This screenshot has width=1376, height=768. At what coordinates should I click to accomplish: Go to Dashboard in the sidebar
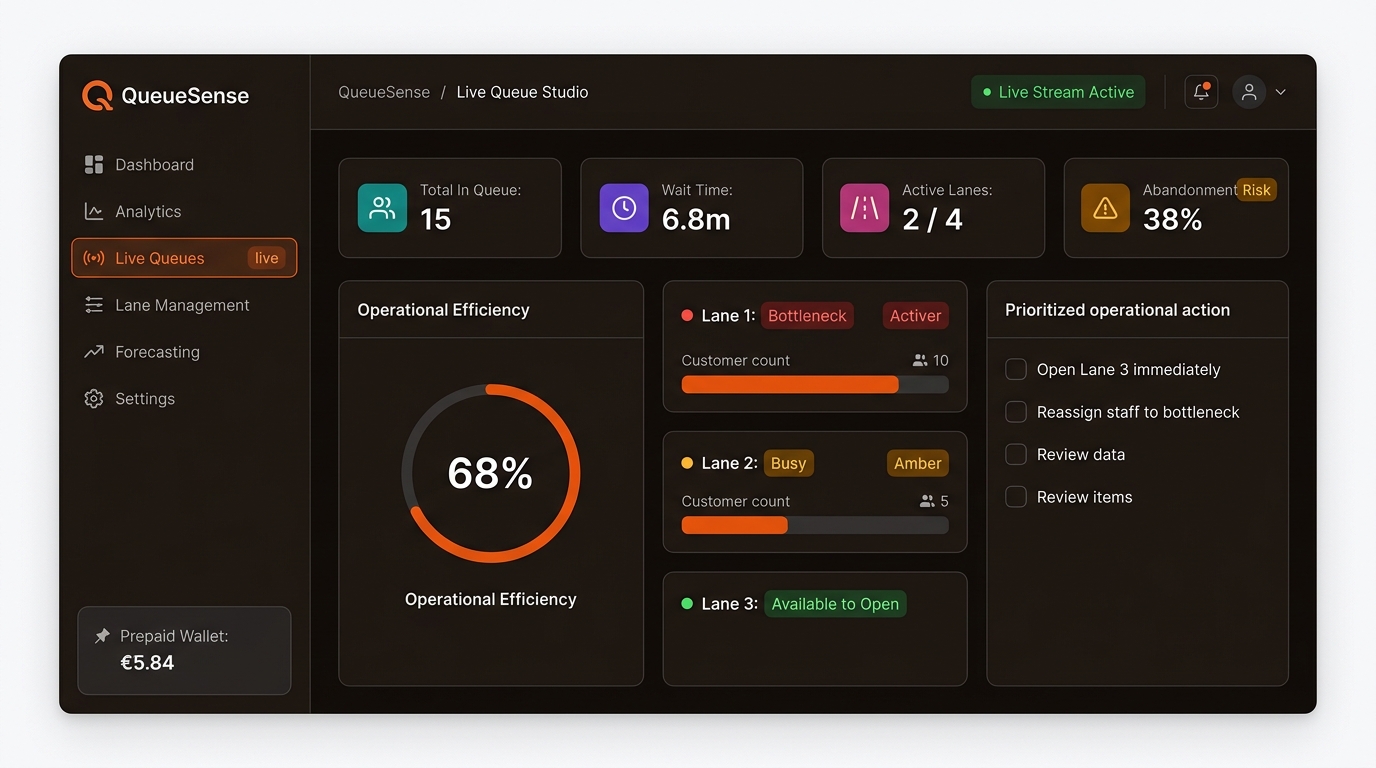(x=184, y=165)
